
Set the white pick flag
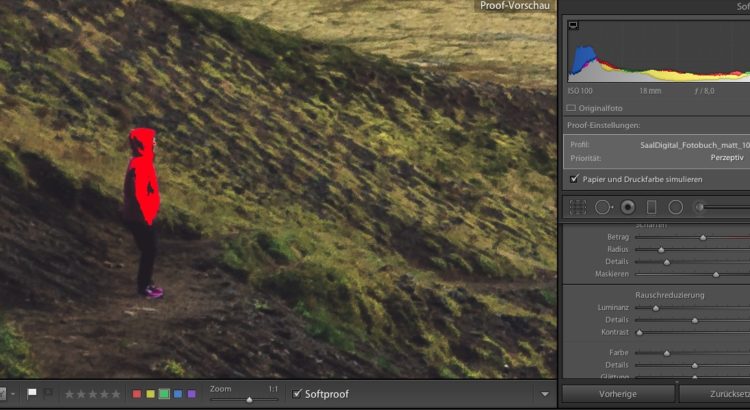(x=32, y=393)
